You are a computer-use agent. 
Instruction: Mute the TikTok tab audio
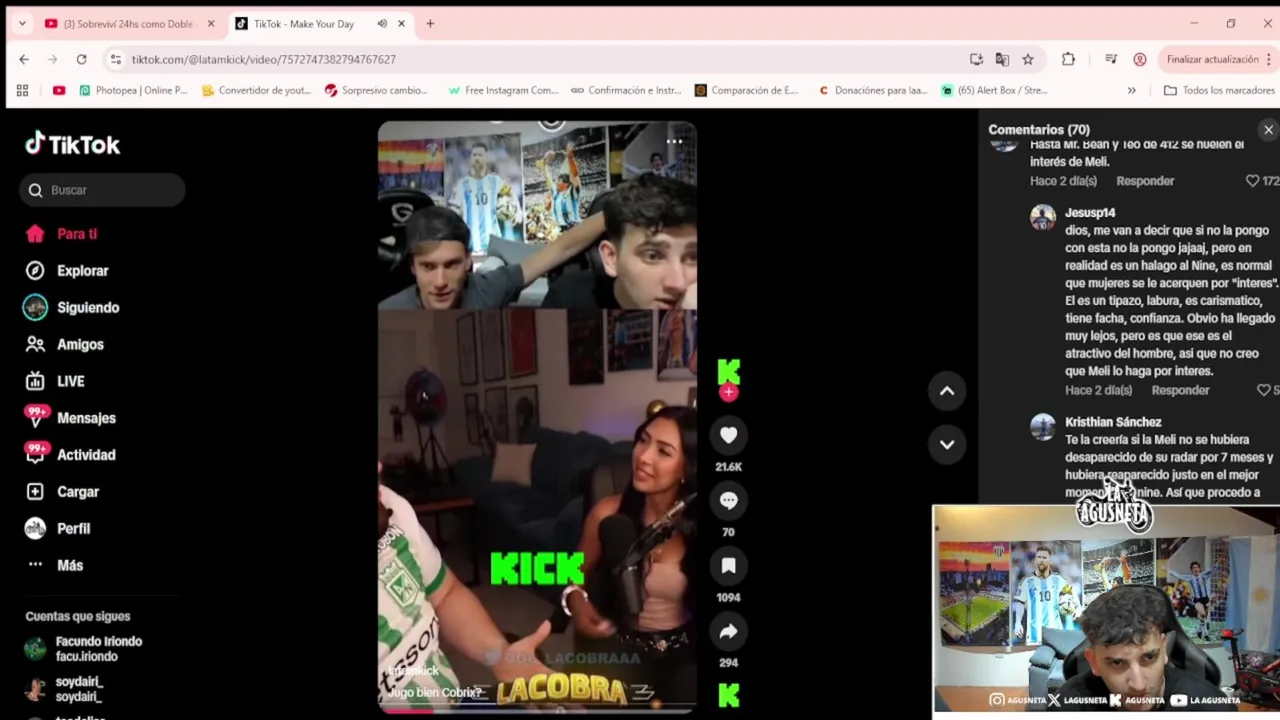click(x=382, y=24)
